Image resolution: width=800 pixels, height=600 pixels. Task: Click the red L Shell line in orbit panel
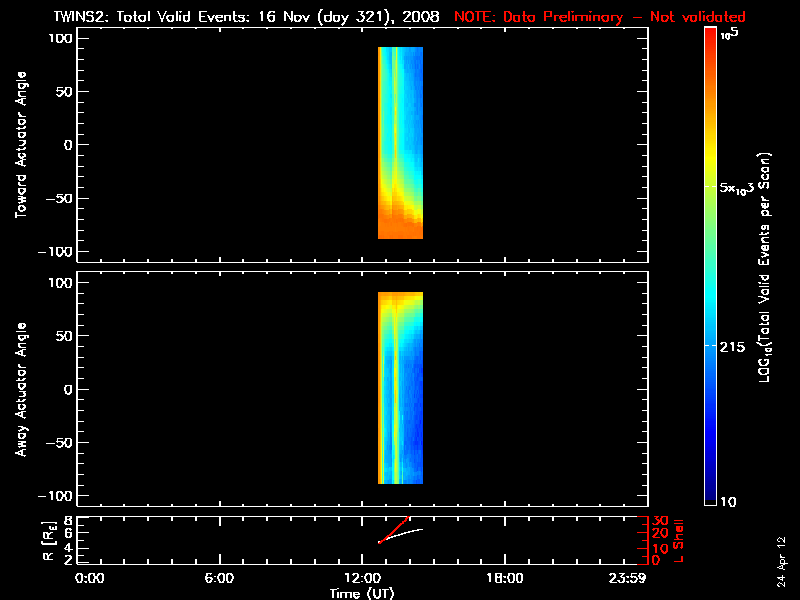(x=394, y=530)
